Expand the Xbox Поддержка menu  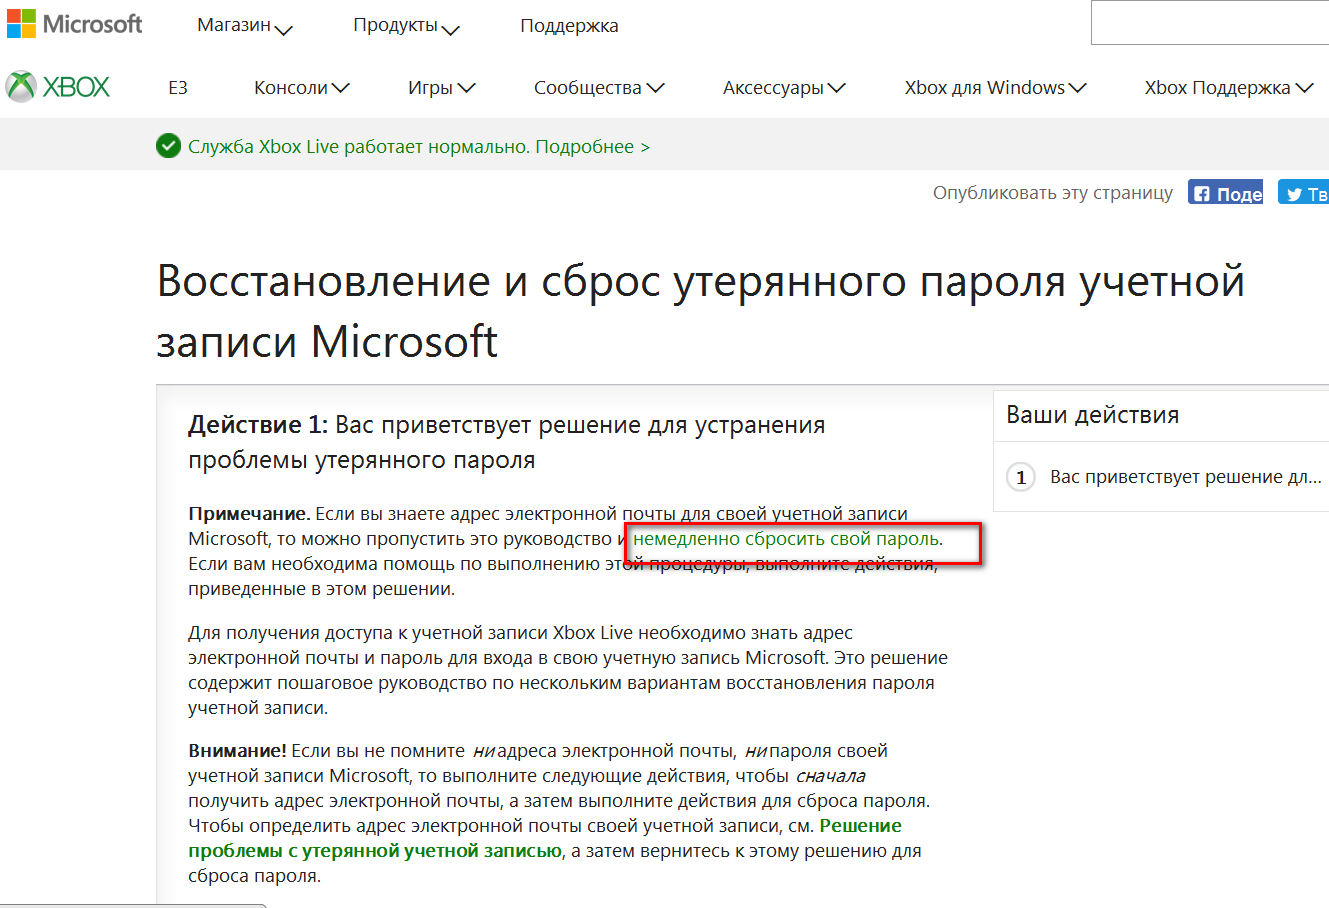tap(1229, 88)
